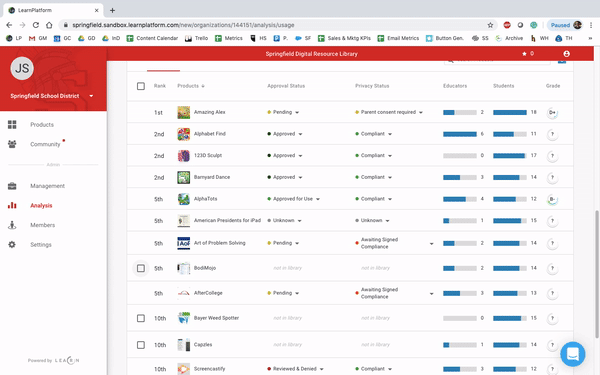
Task: Click the Privacy Status column header
Action: 372,86
